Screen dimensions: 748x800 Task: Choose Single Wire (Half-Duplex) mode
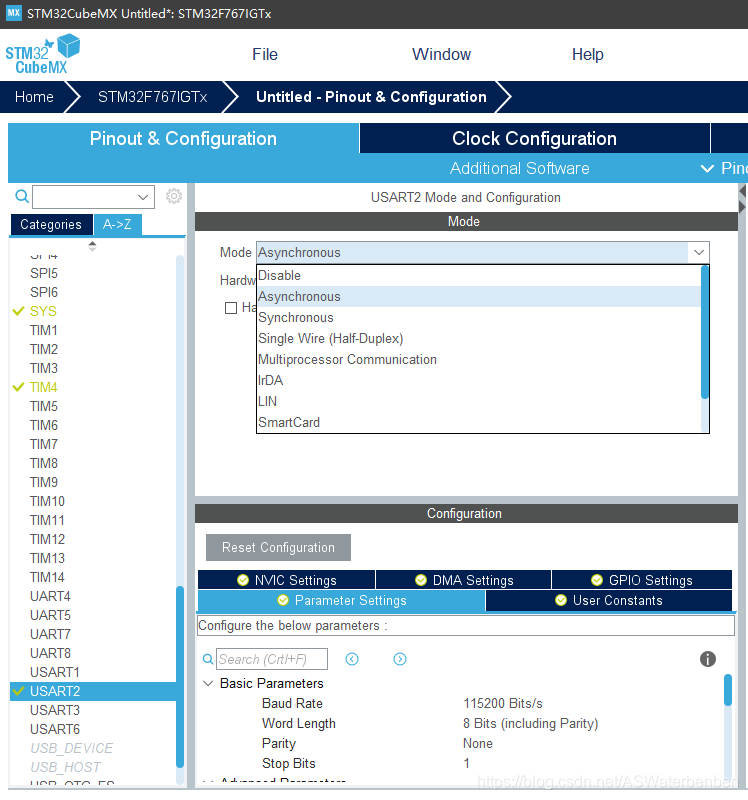[x=479, y=338]
